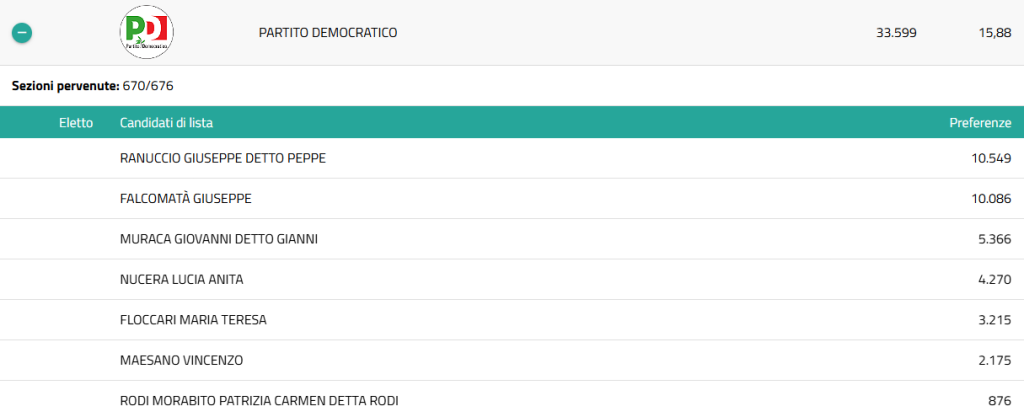Click the 5.366 preference count
The width and height of the screenshot is (1024, 417).
(994, 239)
